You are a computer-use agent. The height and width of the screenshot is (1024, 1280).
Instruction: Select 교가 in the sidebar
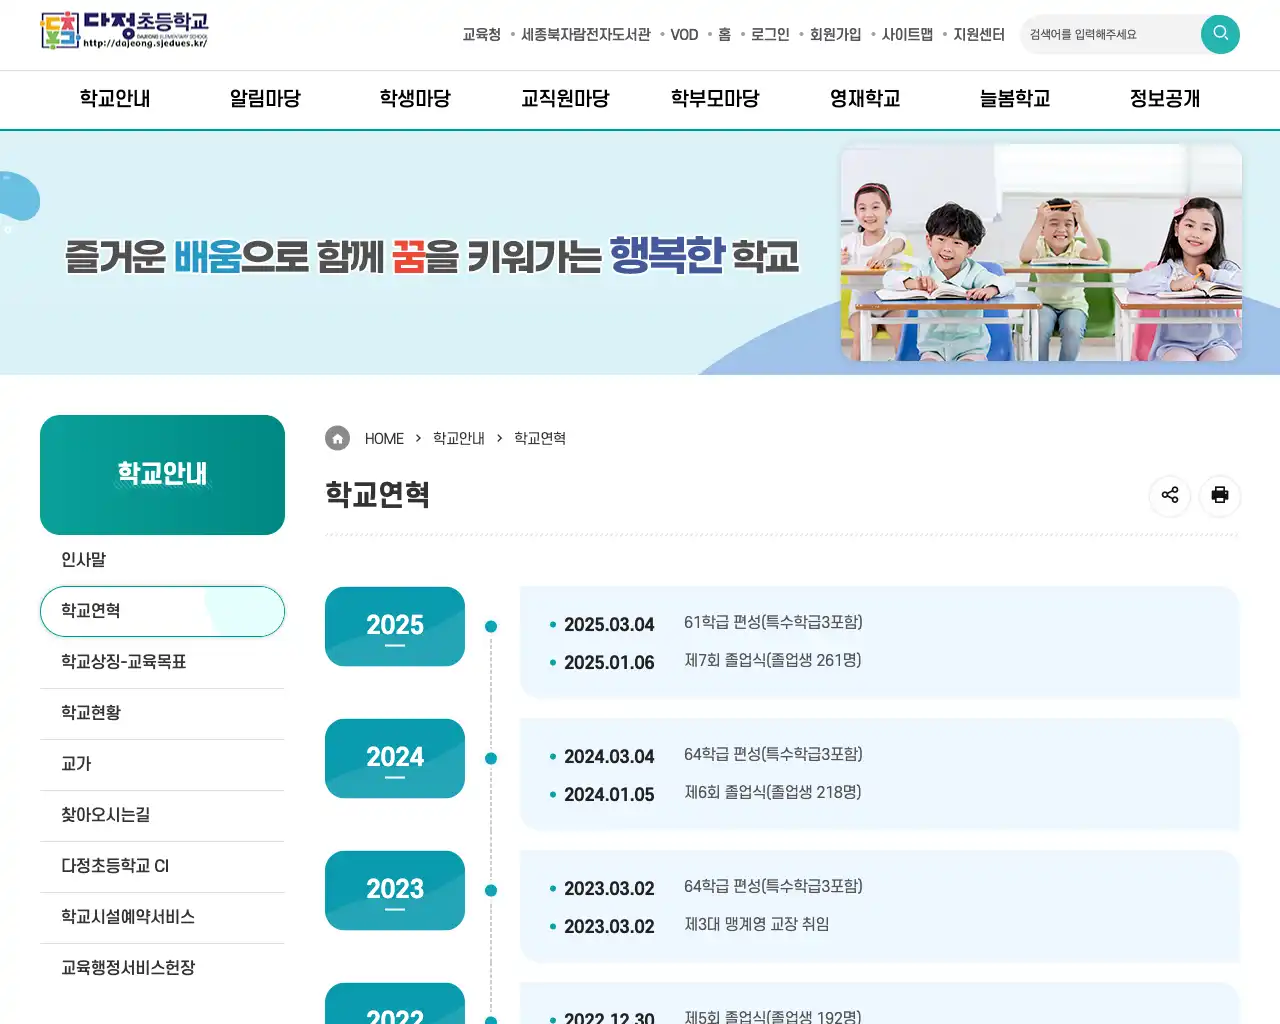point(162,764)
